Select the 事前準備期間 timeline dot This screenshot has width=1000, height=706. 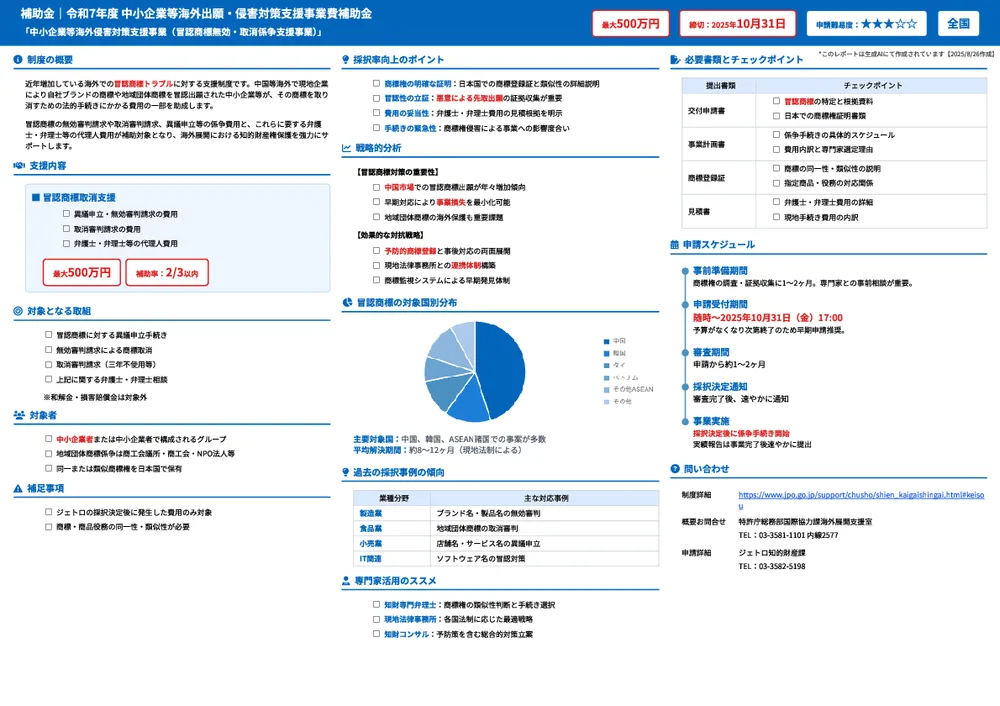pos(685,271)
